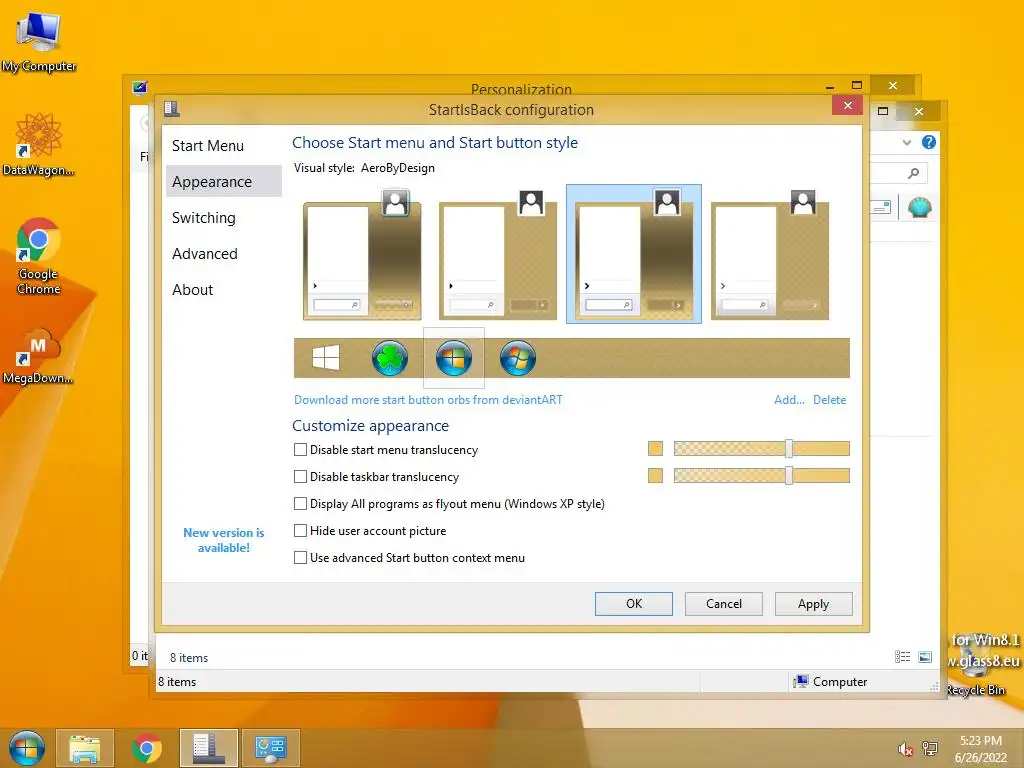Click the taskbar color swatch
1024x768 pixels.
[655, 475]
